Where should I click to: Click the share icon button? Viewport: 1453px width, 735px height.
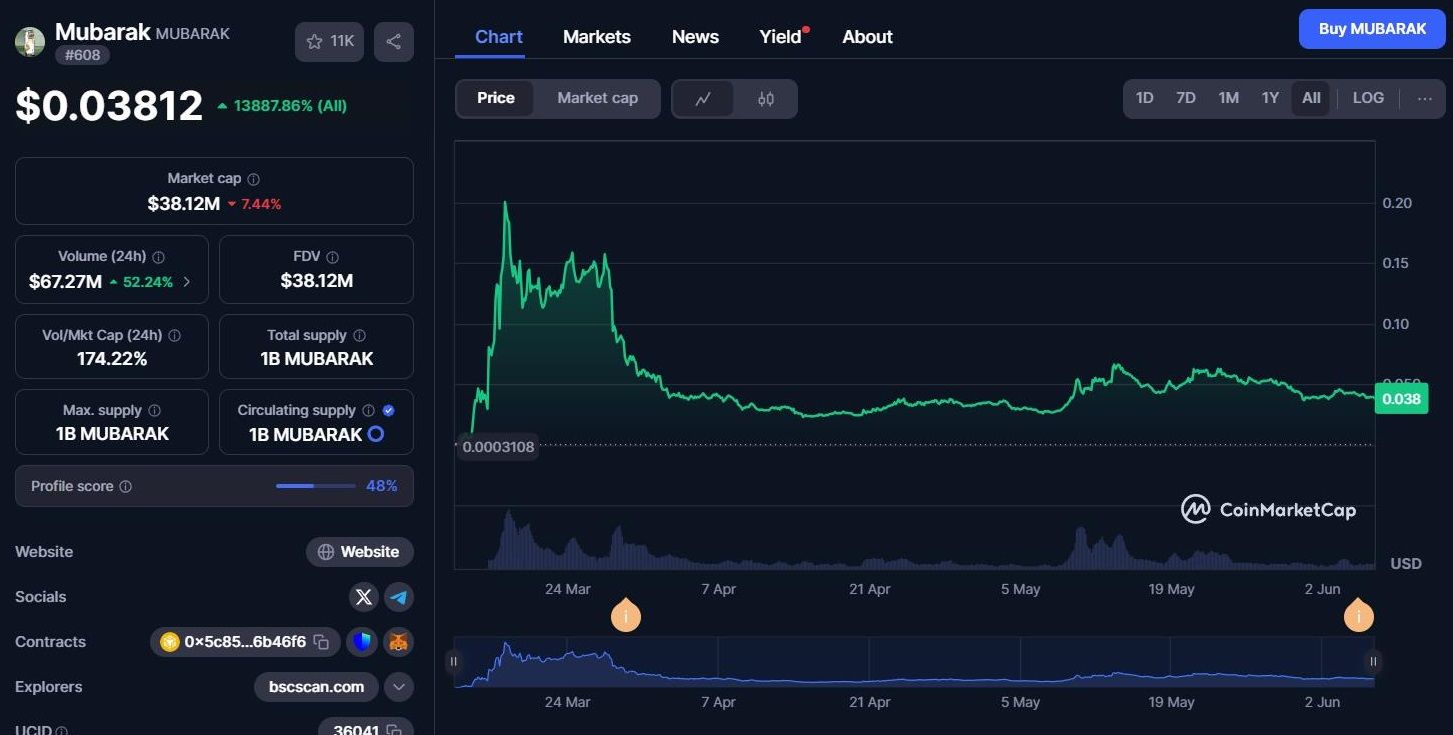click(x=394, y=41)
